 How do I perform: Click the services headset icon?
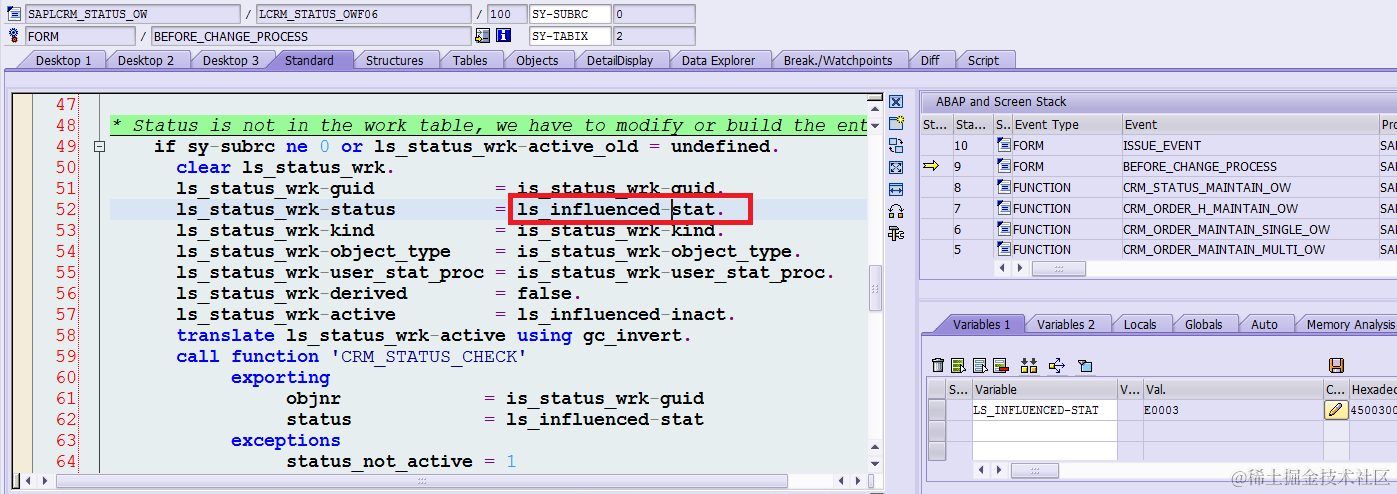coord(896,211)
